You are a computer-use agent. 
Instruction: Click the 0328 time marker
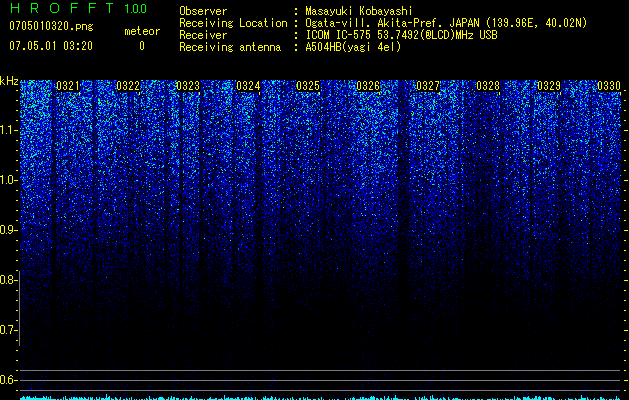tap(488, 86)
